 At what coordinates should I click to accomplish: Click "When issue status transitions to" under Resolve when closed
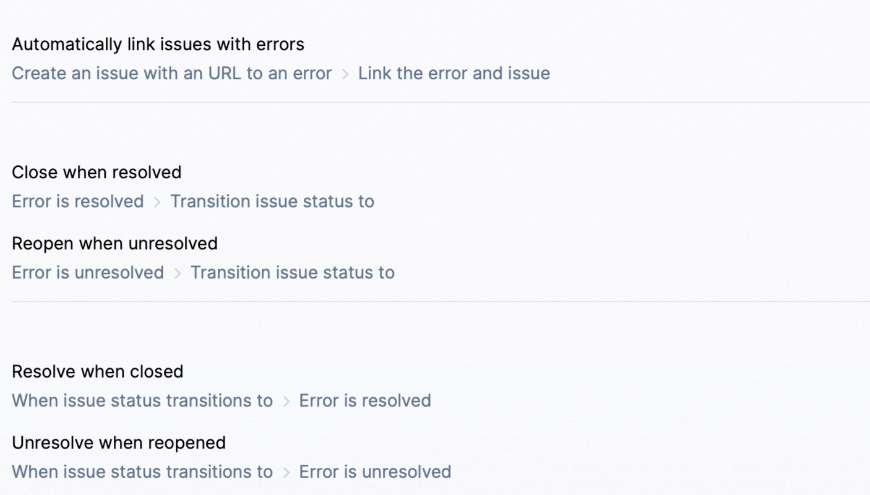pyautogui.click(x=142, y=400)
